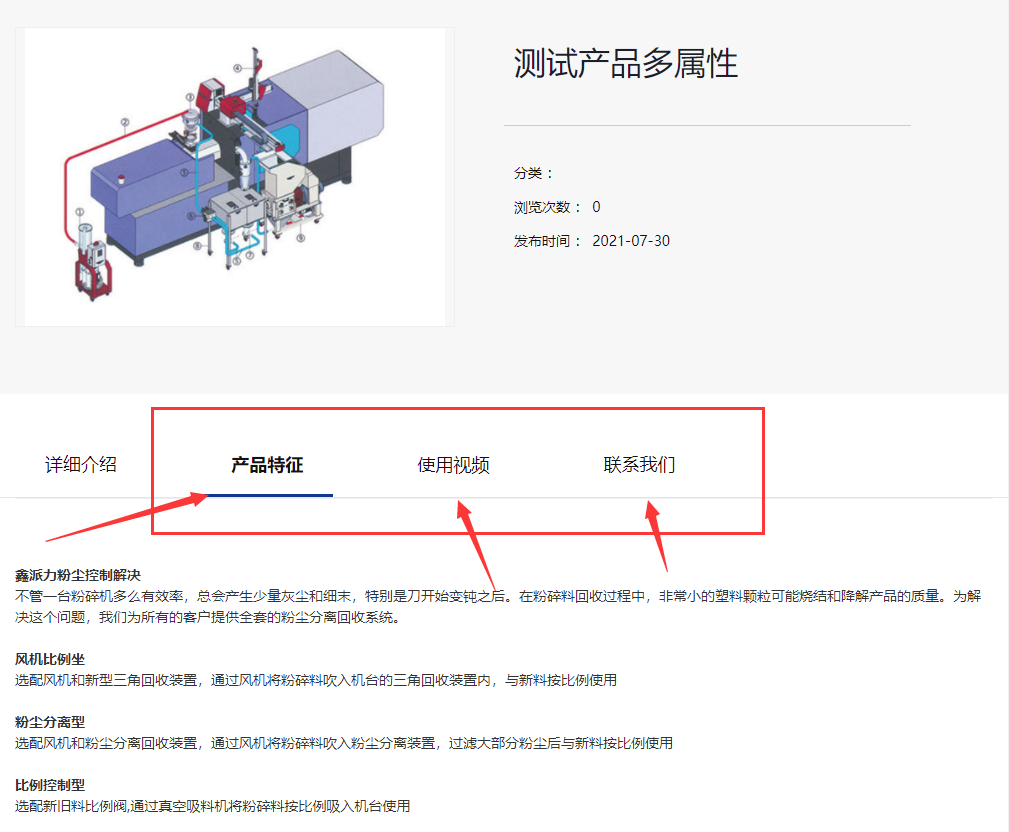The height and width of the screenshot is (832, 1009).
Task: Click the circled number 1 callout marker
Action: coord(80,212)
